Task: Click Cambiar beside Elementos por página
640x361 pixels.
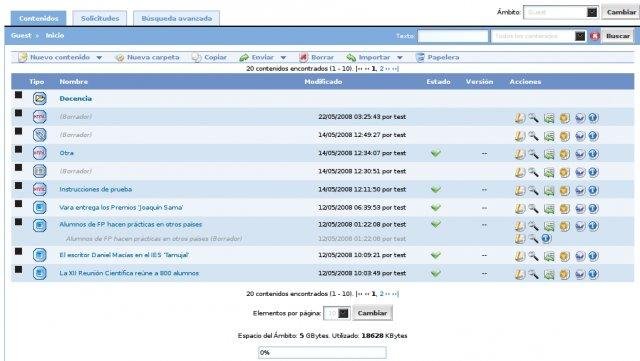Action: coord(372,313)
